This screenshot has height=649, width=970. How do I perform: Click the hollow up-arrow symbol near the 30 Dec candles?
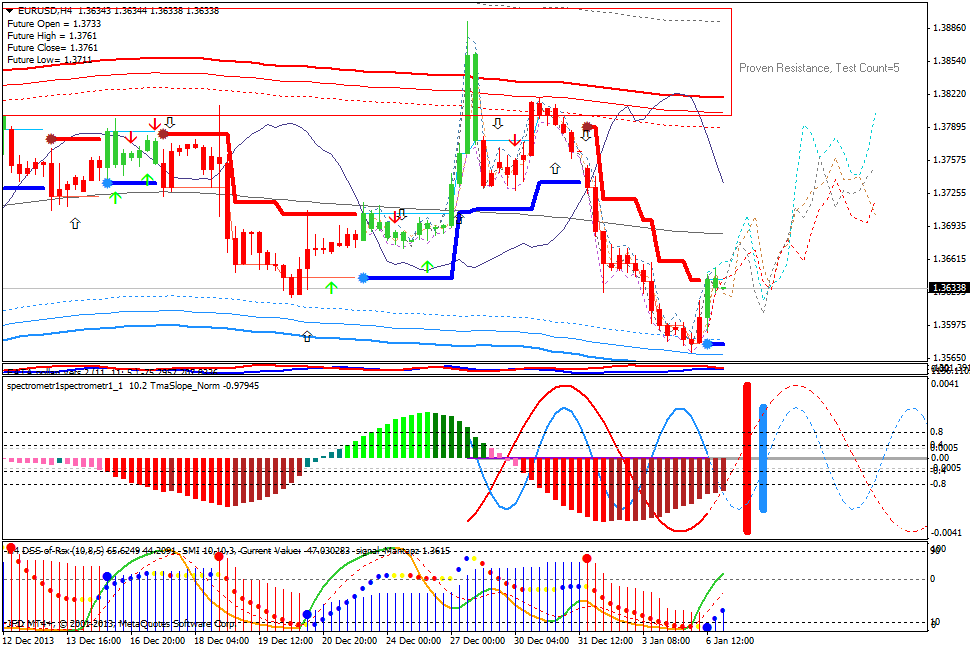[x=555, y=166]
